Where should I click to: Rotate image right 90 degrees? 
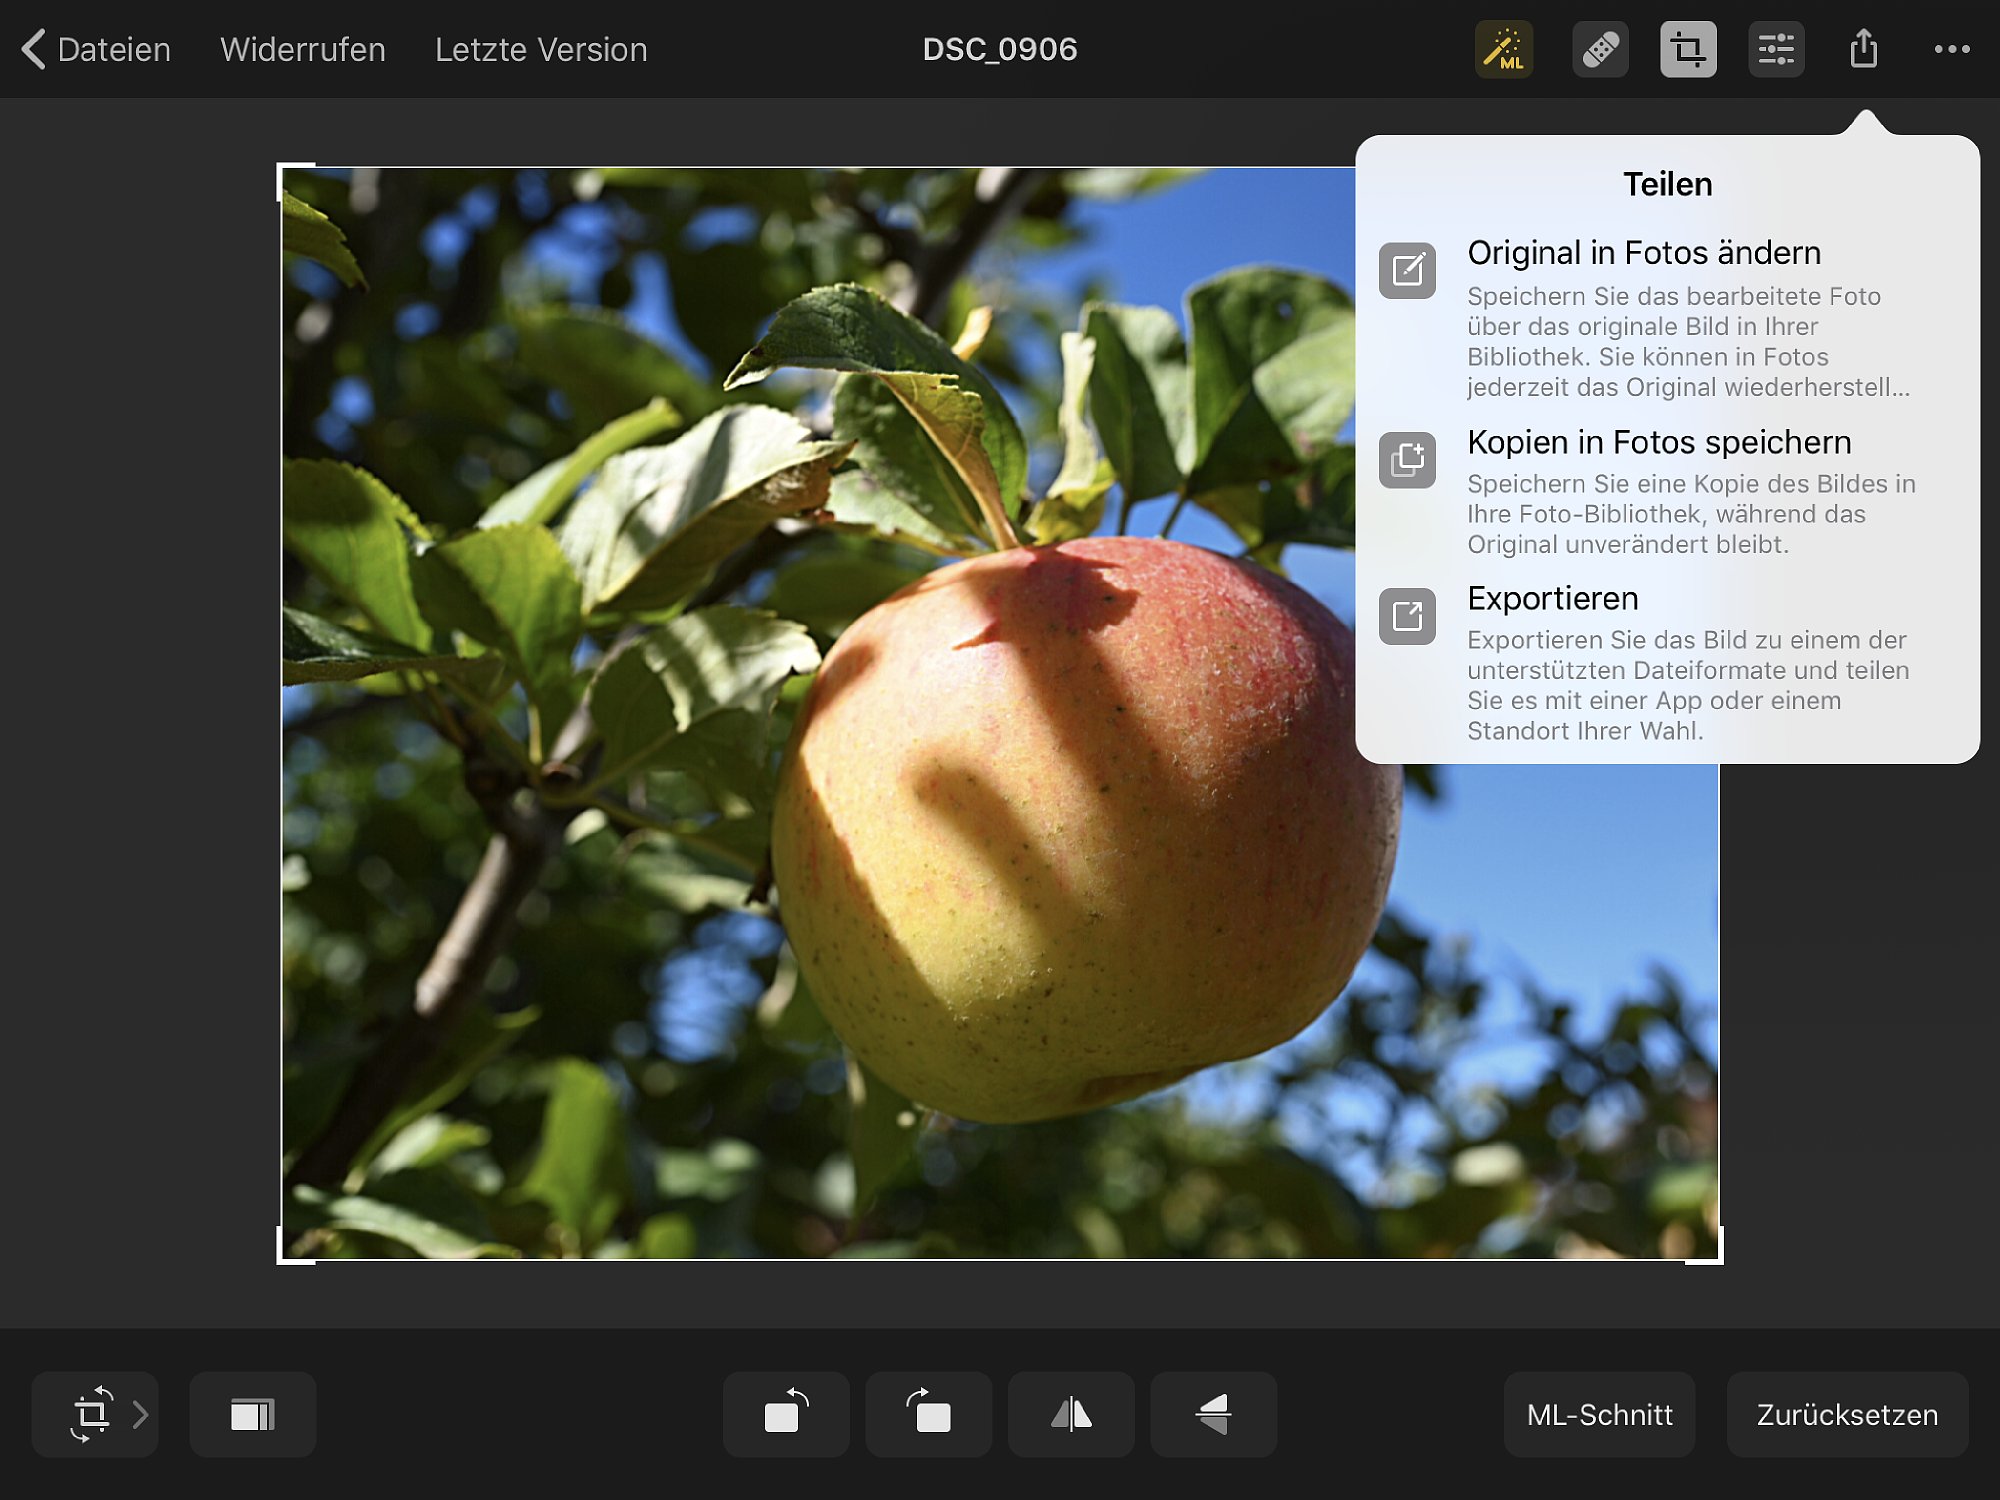click(x=928, y=1414)
